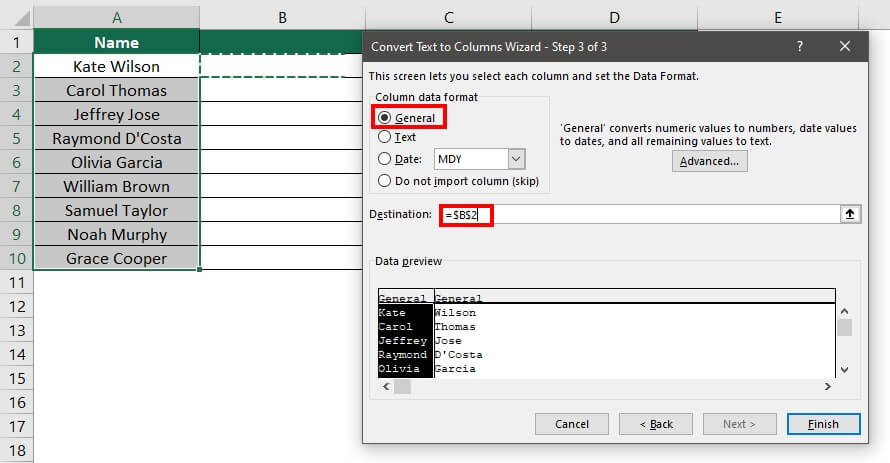Open the MDY date format dropdown

tap(516, 159)
